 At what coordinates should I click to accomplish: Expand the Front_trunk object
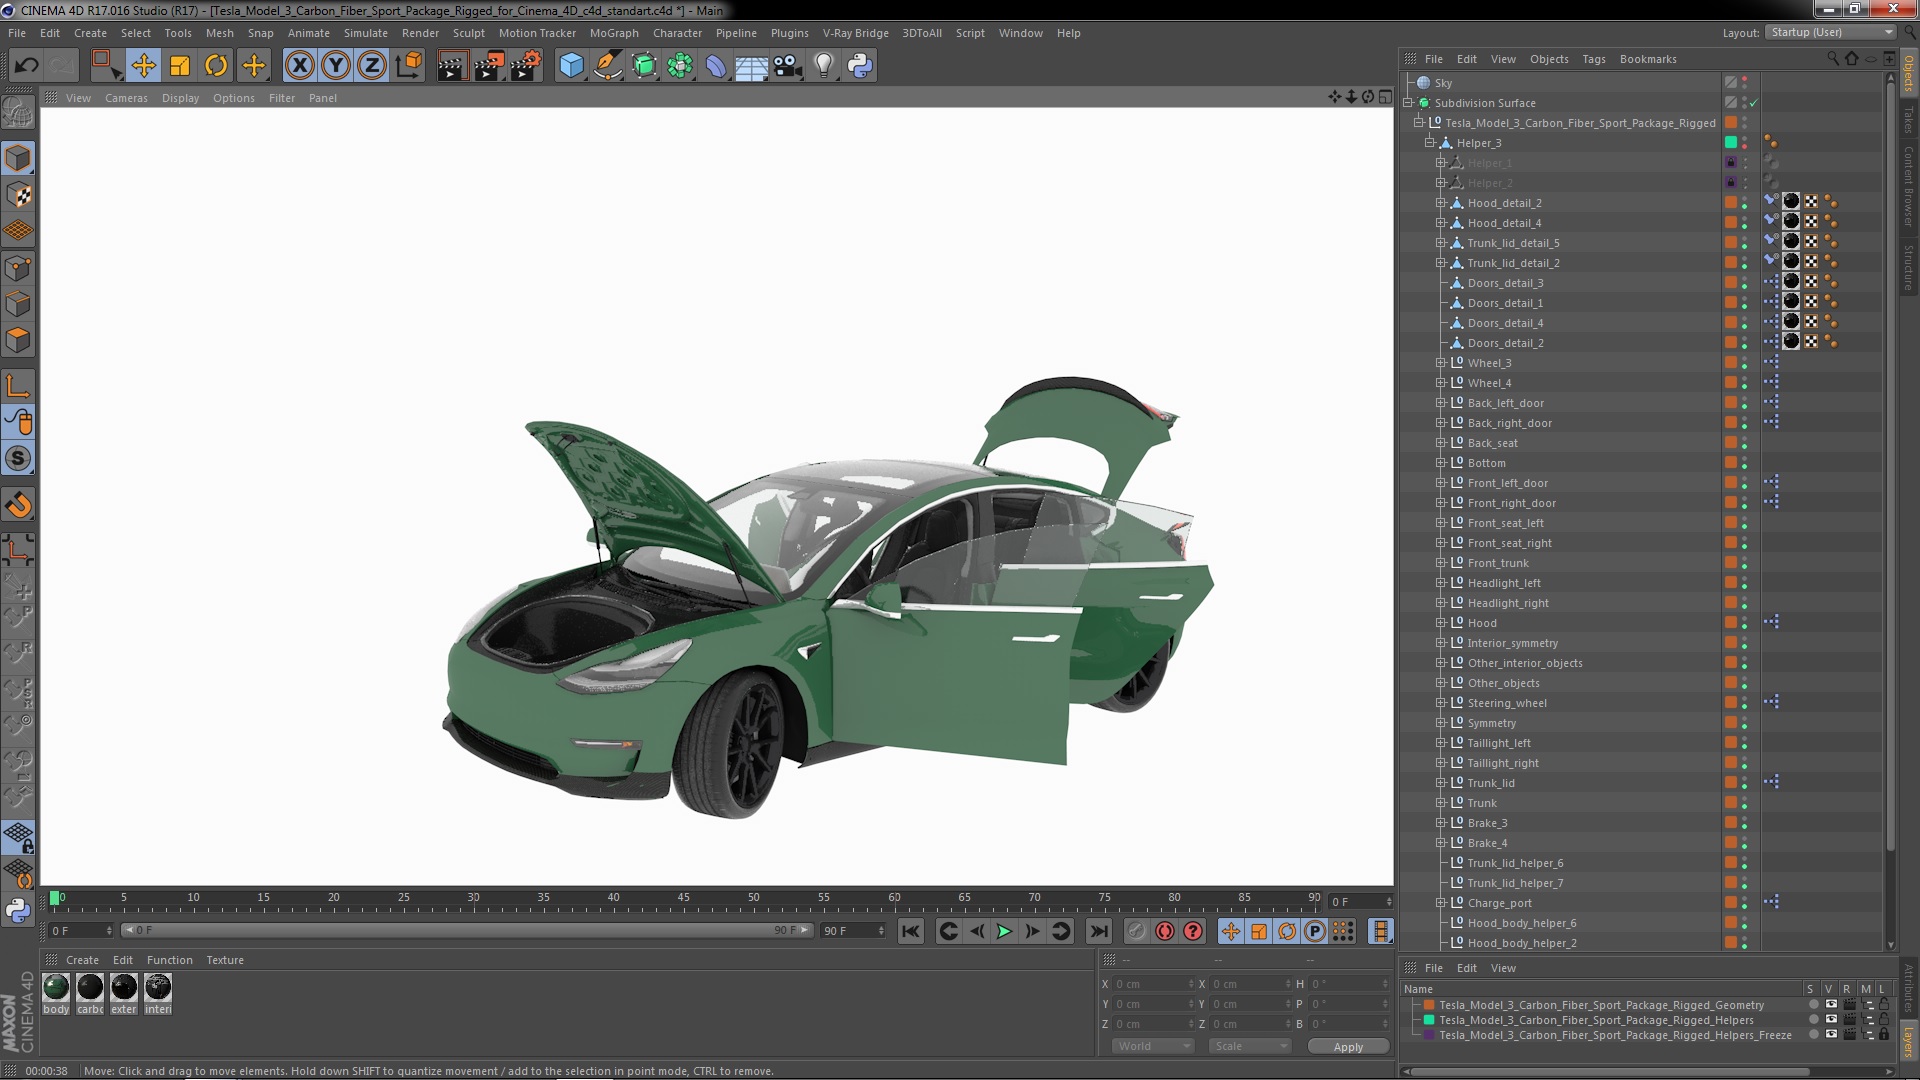1441,563
